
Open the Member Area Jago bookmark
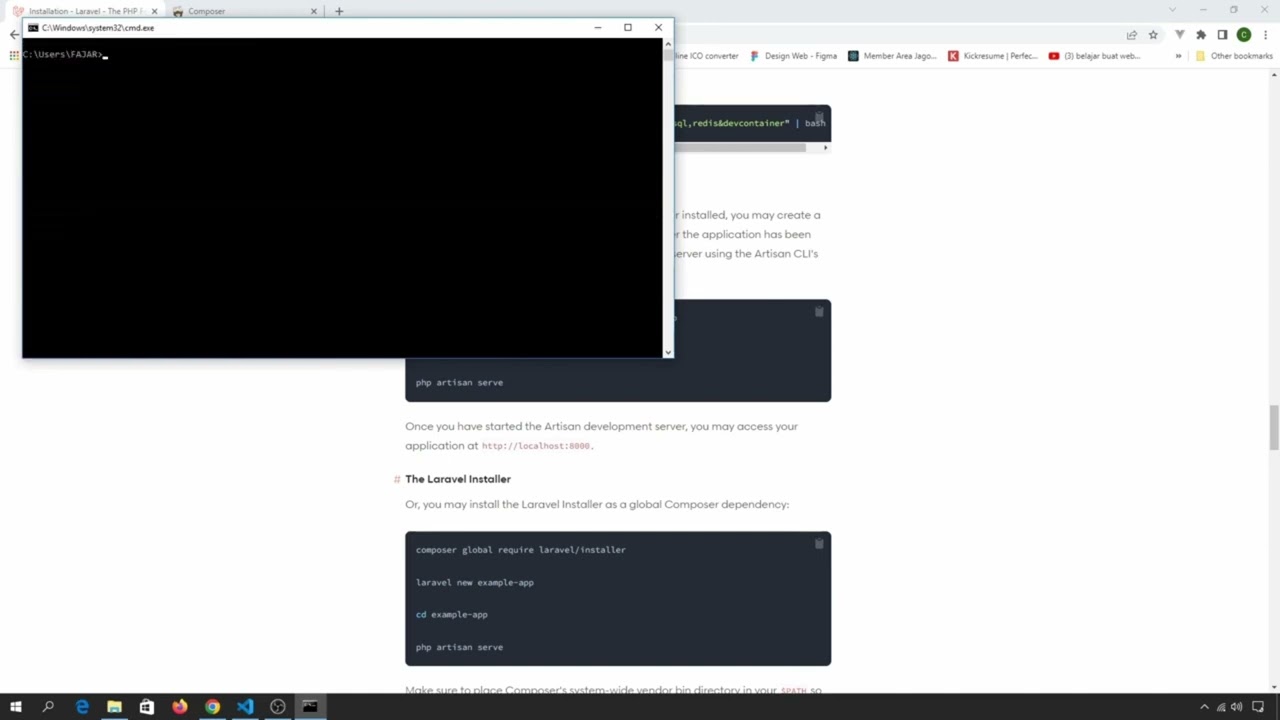coord(892,56)
